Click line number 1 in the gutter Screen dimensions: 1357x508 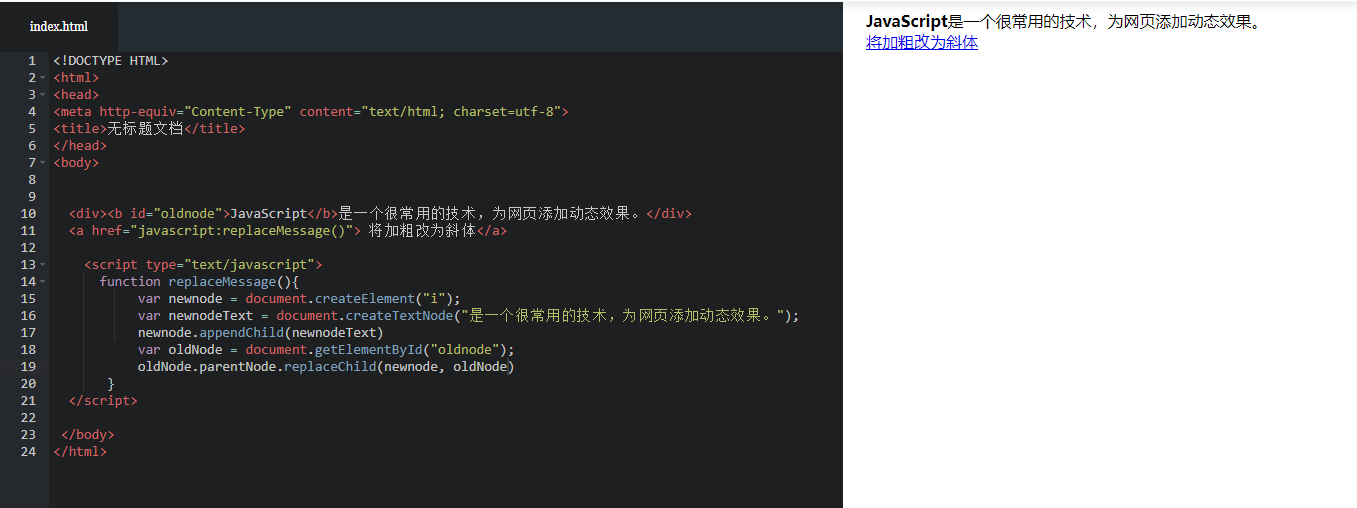32,61
